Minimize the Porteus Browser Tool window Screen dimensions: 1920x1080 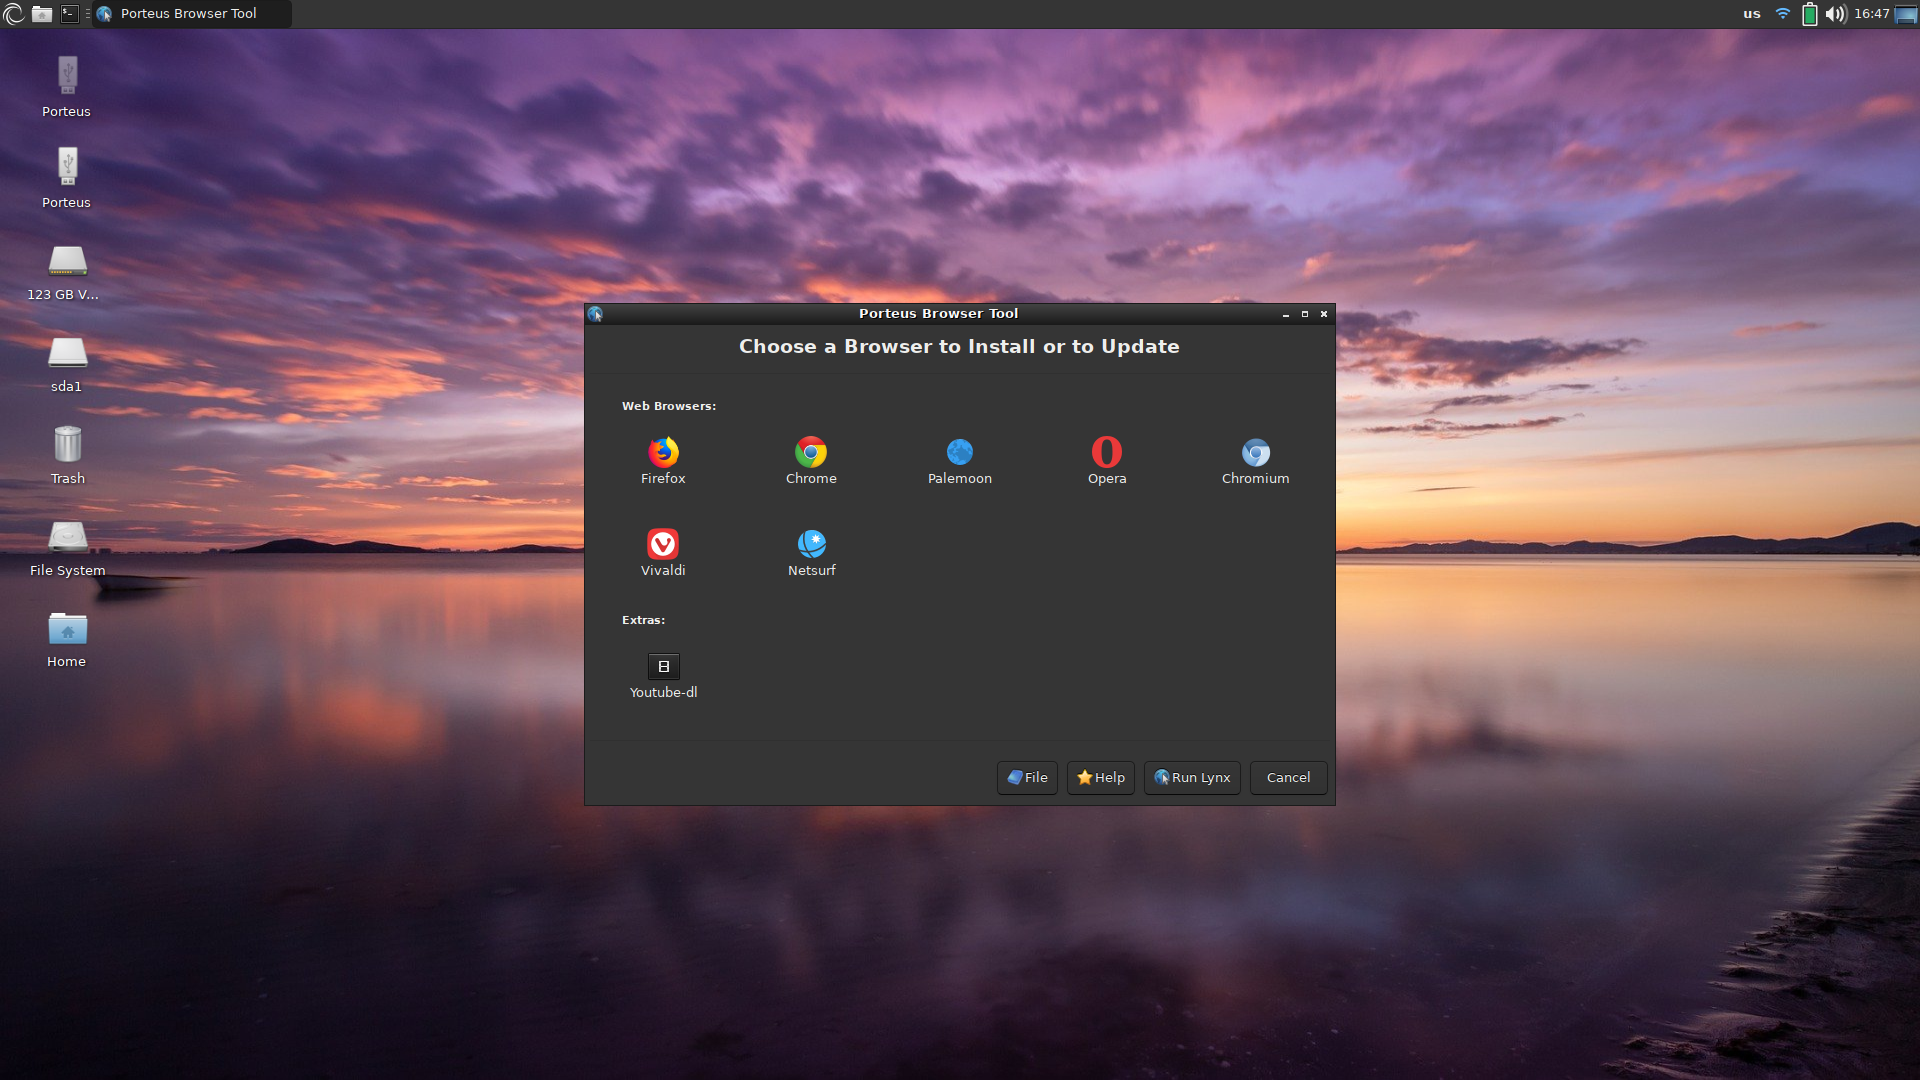click(1286, 314)
